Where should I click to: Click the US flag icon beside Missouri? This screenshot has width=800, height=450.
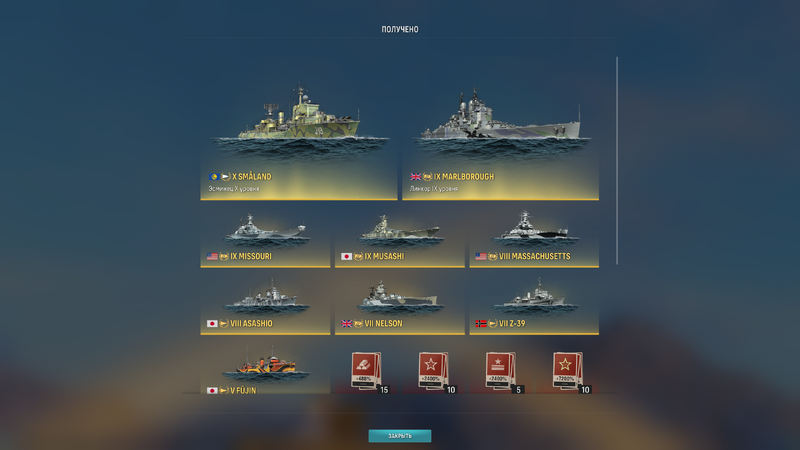click(x=212, y=256)
